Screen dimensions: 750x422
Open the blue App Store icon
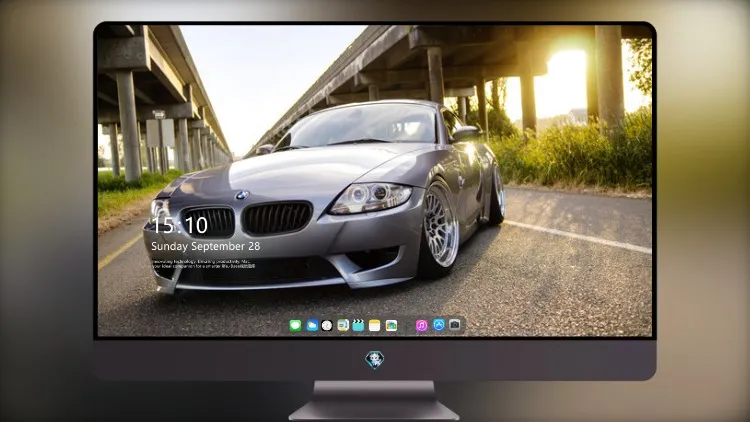pos(439,325)
